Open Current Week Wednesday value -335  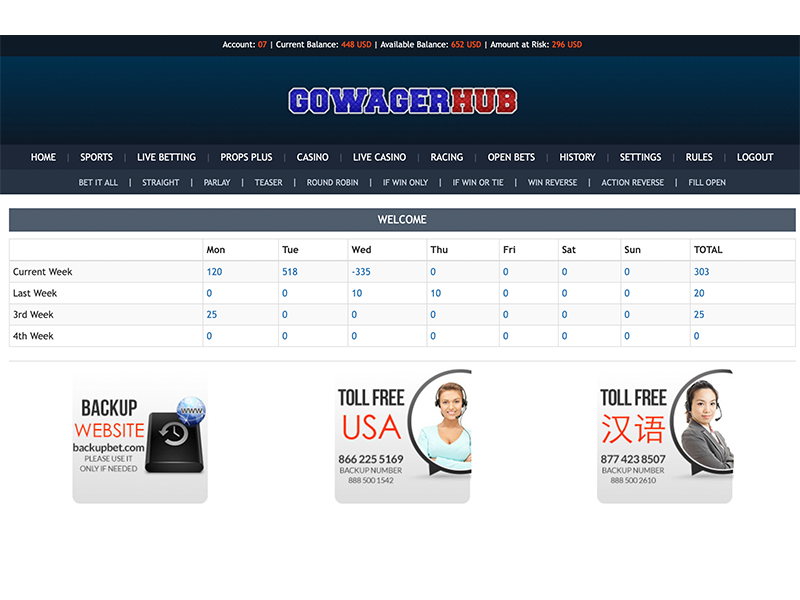point(361,272)
